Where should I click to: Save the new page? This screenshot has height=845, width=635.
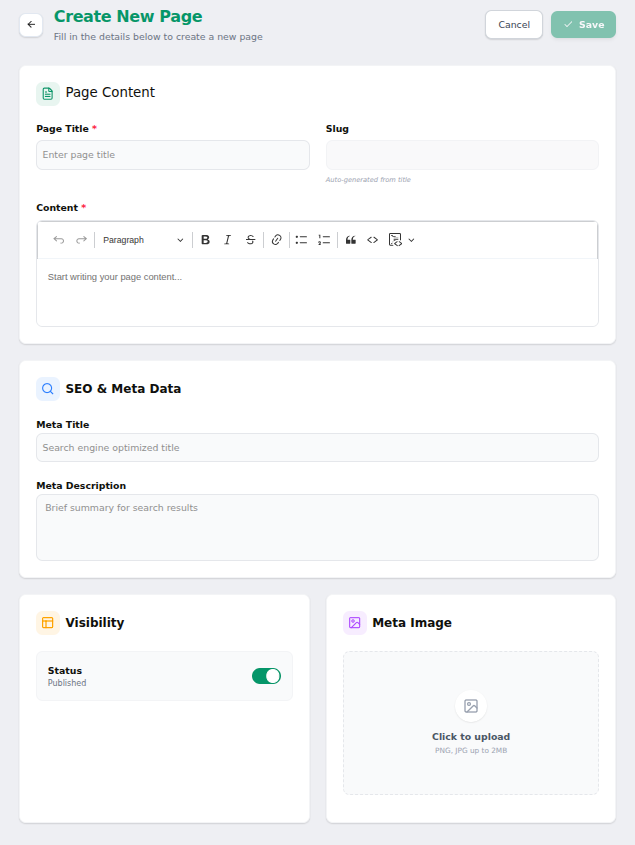[583, 25]
